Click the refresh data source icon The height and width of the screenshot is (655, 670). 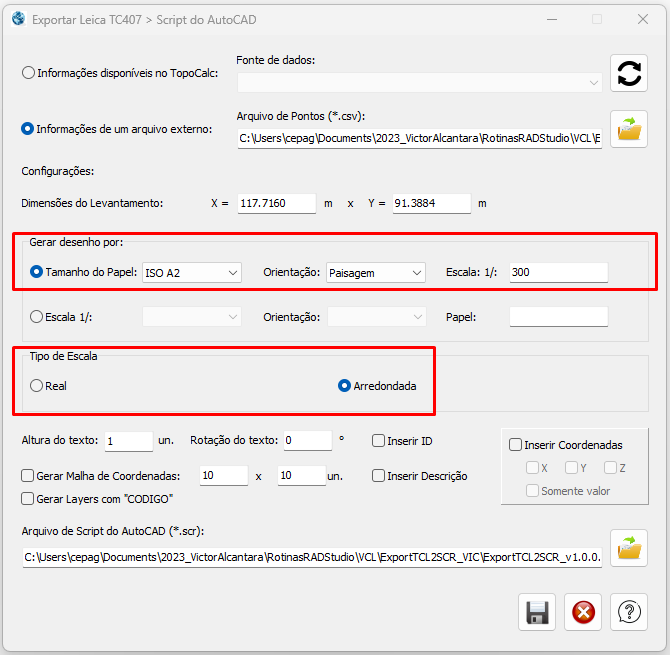coord(628,73)
